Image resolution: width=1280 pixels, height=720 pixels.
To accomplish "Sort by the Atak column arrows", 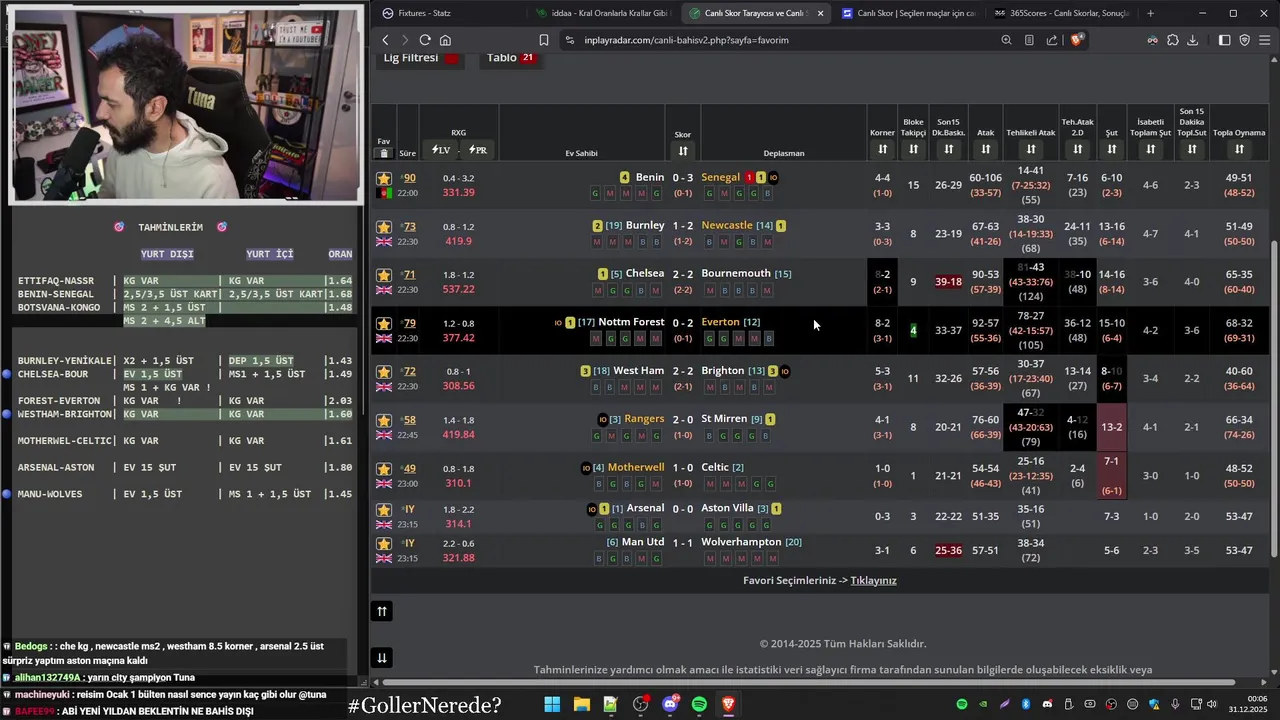I will pos(986,149).
